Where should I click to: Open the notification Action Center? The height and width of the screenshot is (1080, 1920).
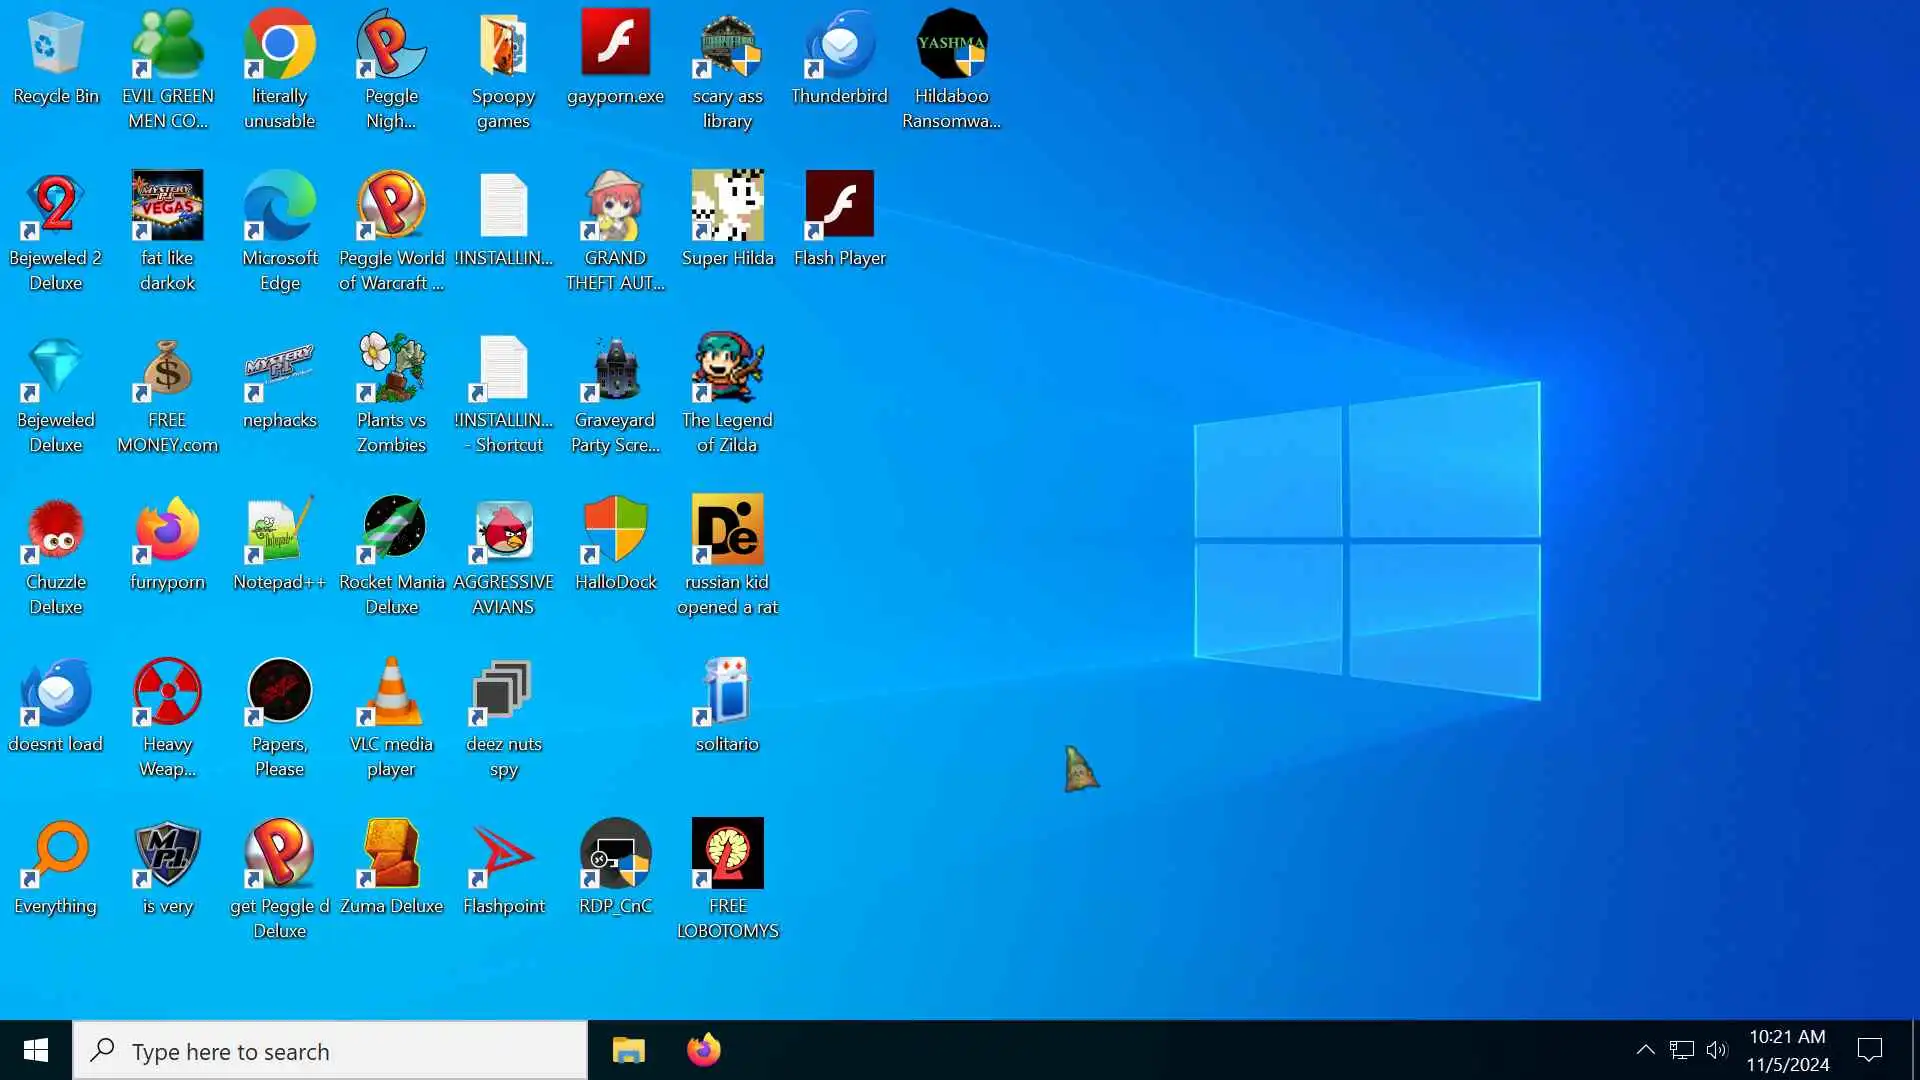(1869, 1050)
